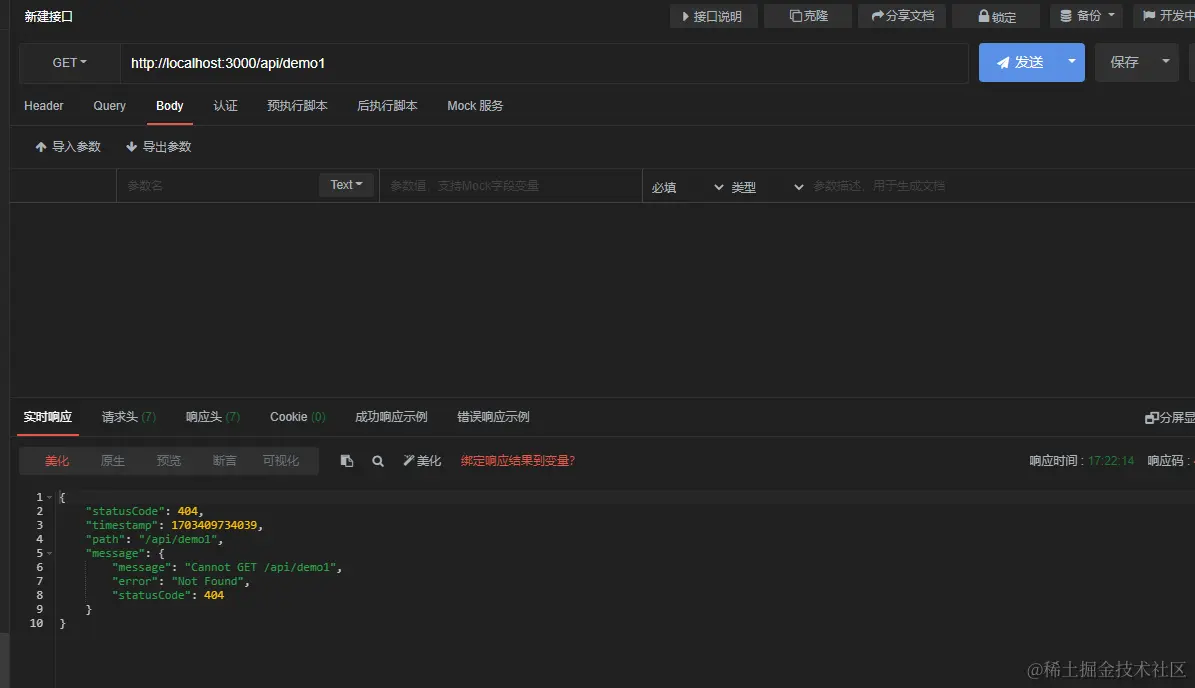Click the "statusCode": 404 line 2 text
Screen dimensions: 1195x688
(144, 511)
